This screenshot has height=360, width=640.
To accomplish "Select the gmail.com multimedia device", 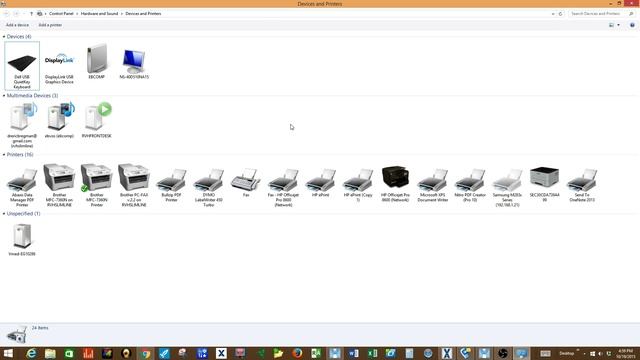I will 22,125.
